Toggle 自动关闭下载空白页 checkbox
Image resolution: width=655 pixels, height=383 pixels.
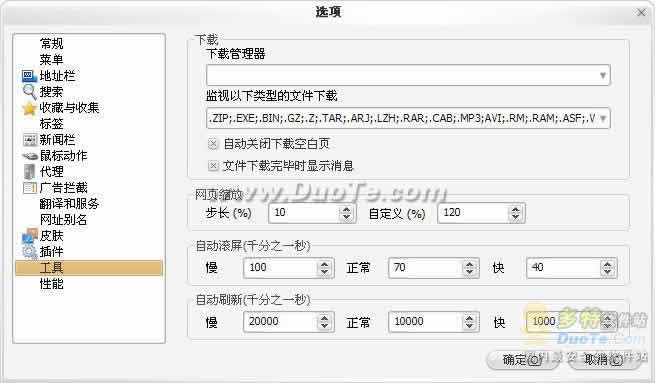[x=213, y=144]
